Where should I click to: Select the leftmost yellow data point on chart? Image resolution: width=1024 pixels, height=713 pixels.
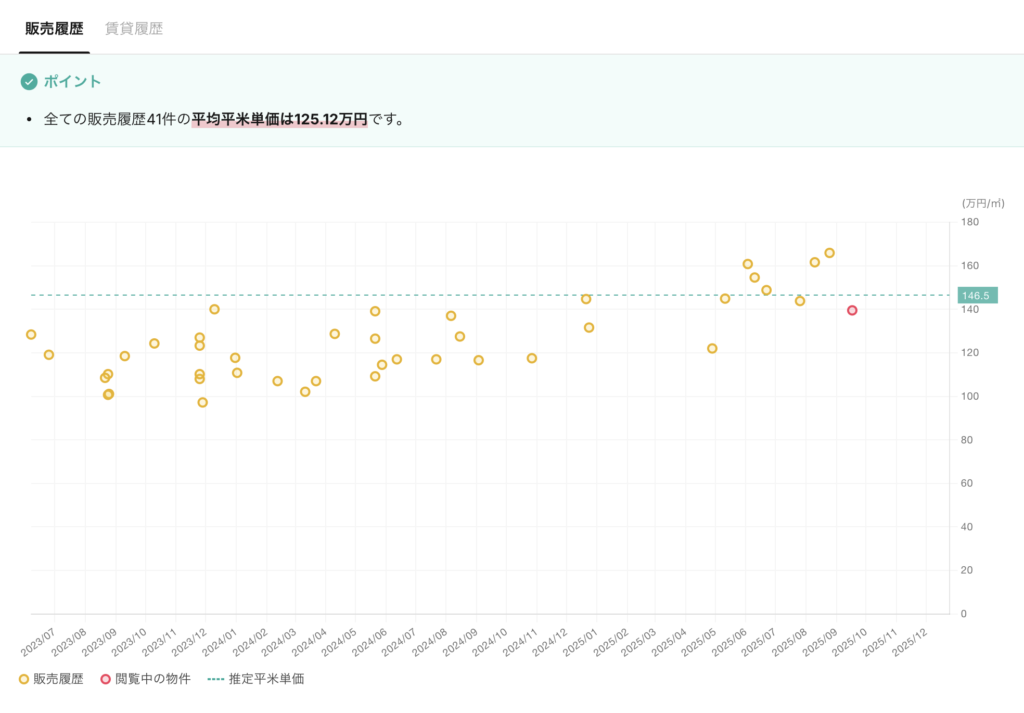(31, 335)
